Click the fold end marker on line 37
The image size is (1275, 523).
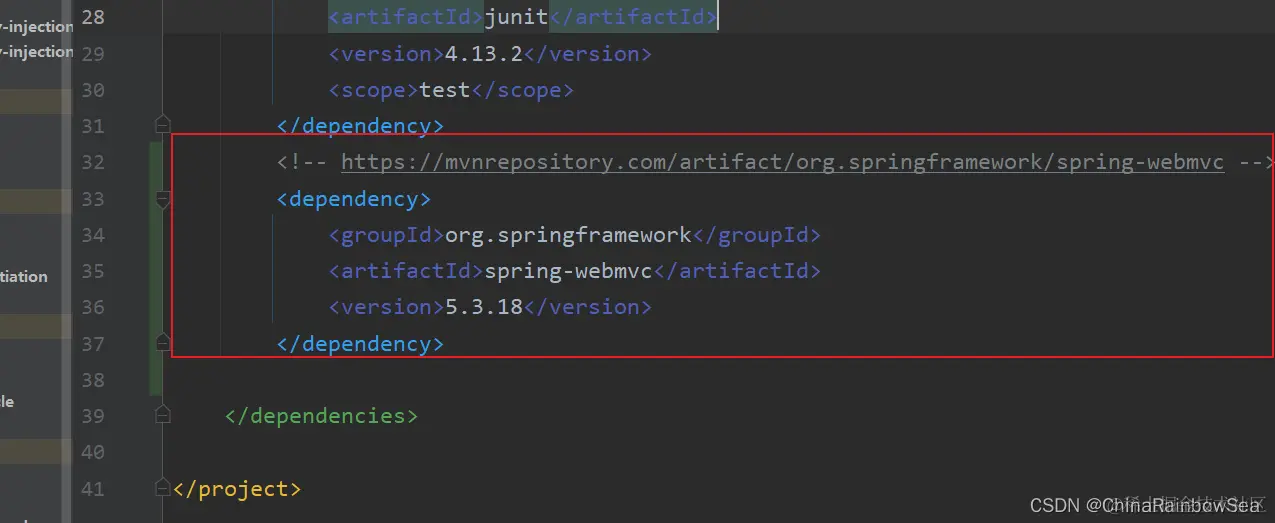click(163, 343)
